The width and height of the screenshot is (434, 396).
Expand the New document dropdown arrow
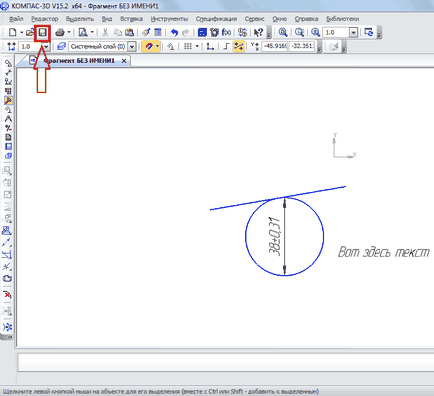[21, 32]
